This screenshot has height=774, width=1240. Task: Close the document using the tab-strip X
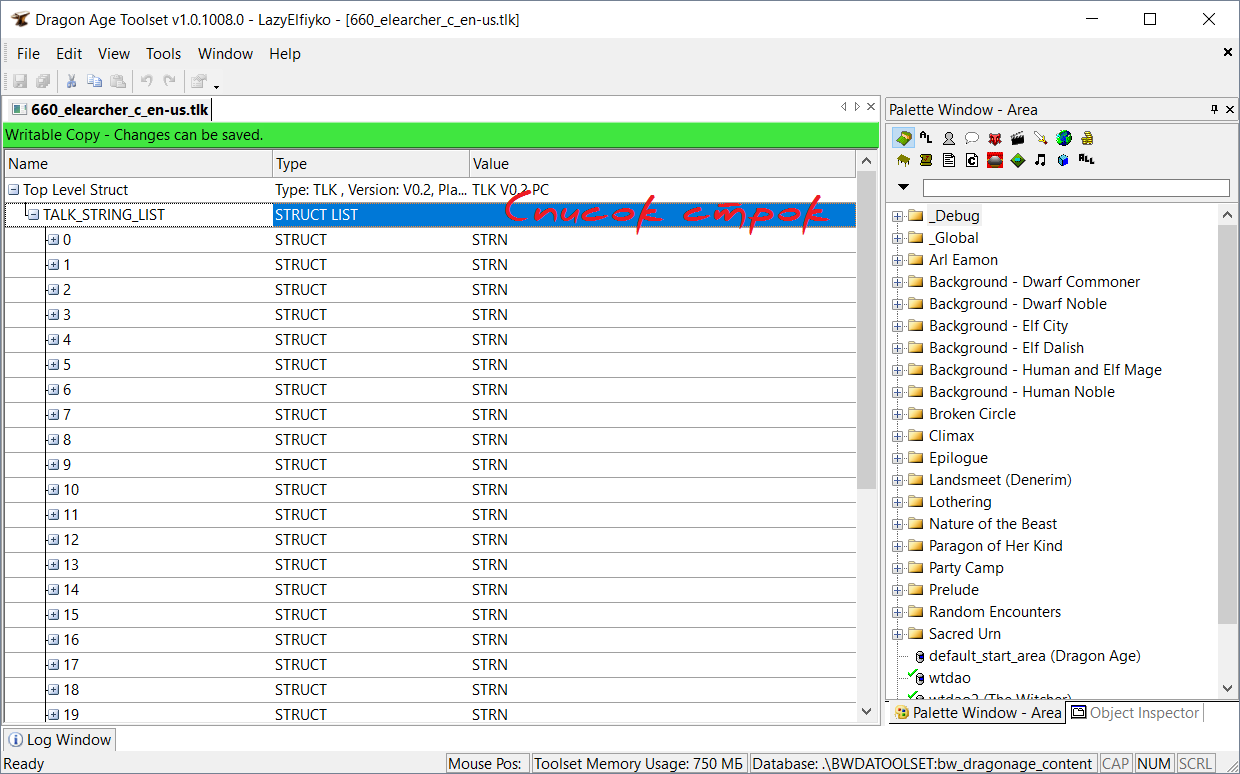pos(871,107)
